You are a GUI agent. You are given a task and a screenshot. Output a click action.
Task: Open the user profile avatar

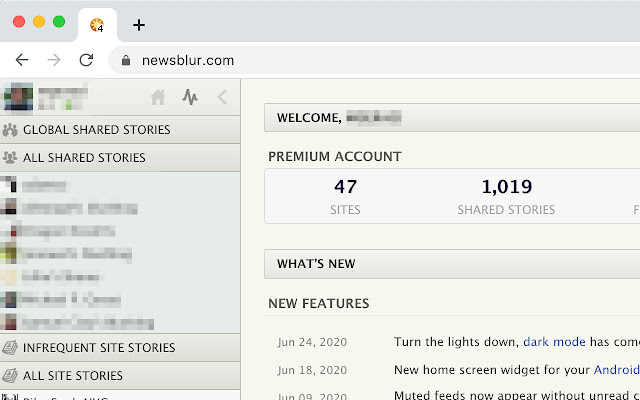[18, 97]
